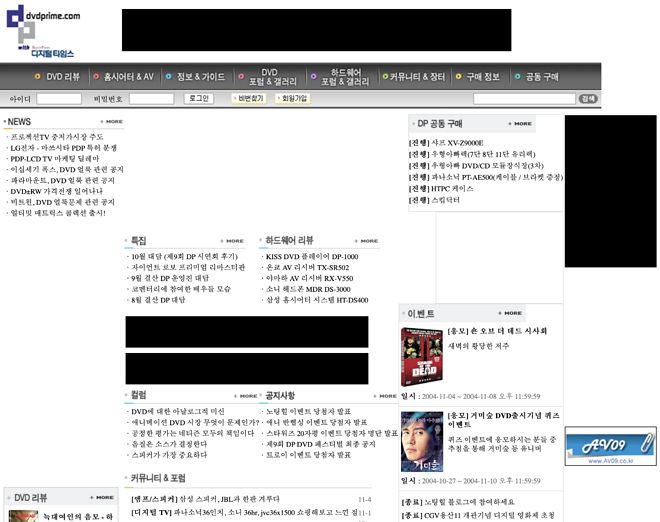Open group buy item 'HTPC 케이스'
Screen dimensions: 660x522
[x=441, y=189]
